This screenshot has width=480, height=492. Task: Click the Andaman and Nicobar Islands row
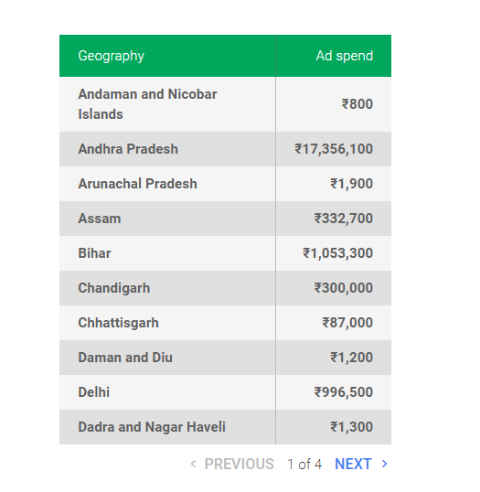tap(225, 104)
